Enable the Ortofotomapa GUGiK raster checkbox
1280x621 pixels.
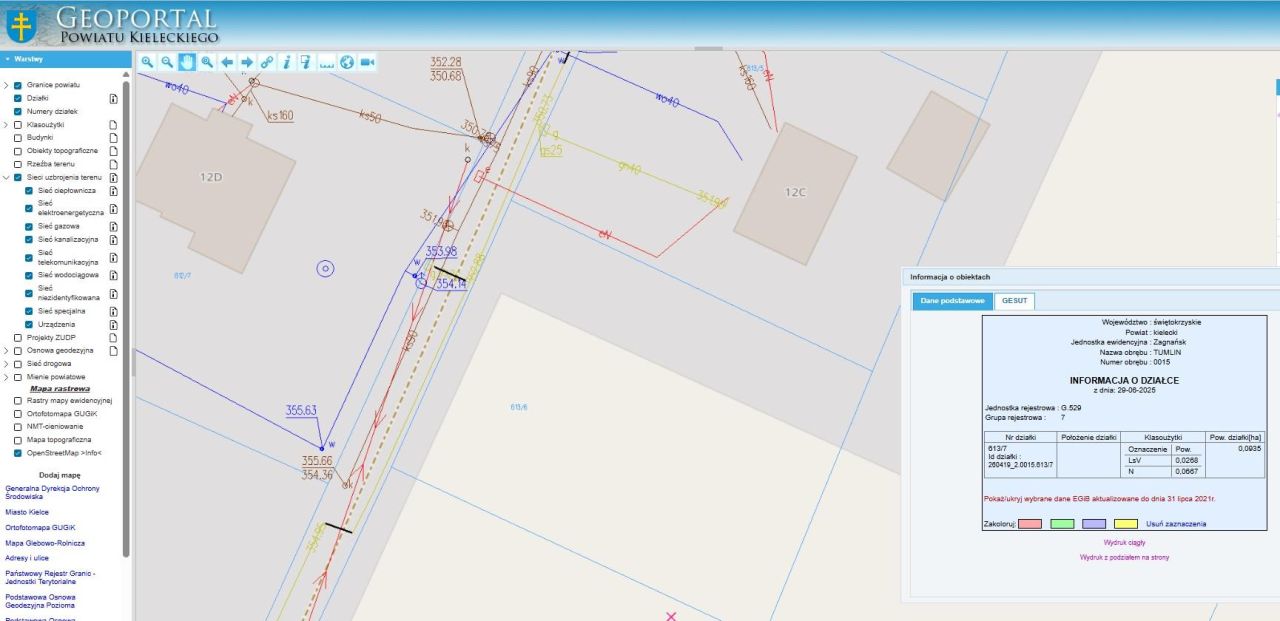pos(17,413)
